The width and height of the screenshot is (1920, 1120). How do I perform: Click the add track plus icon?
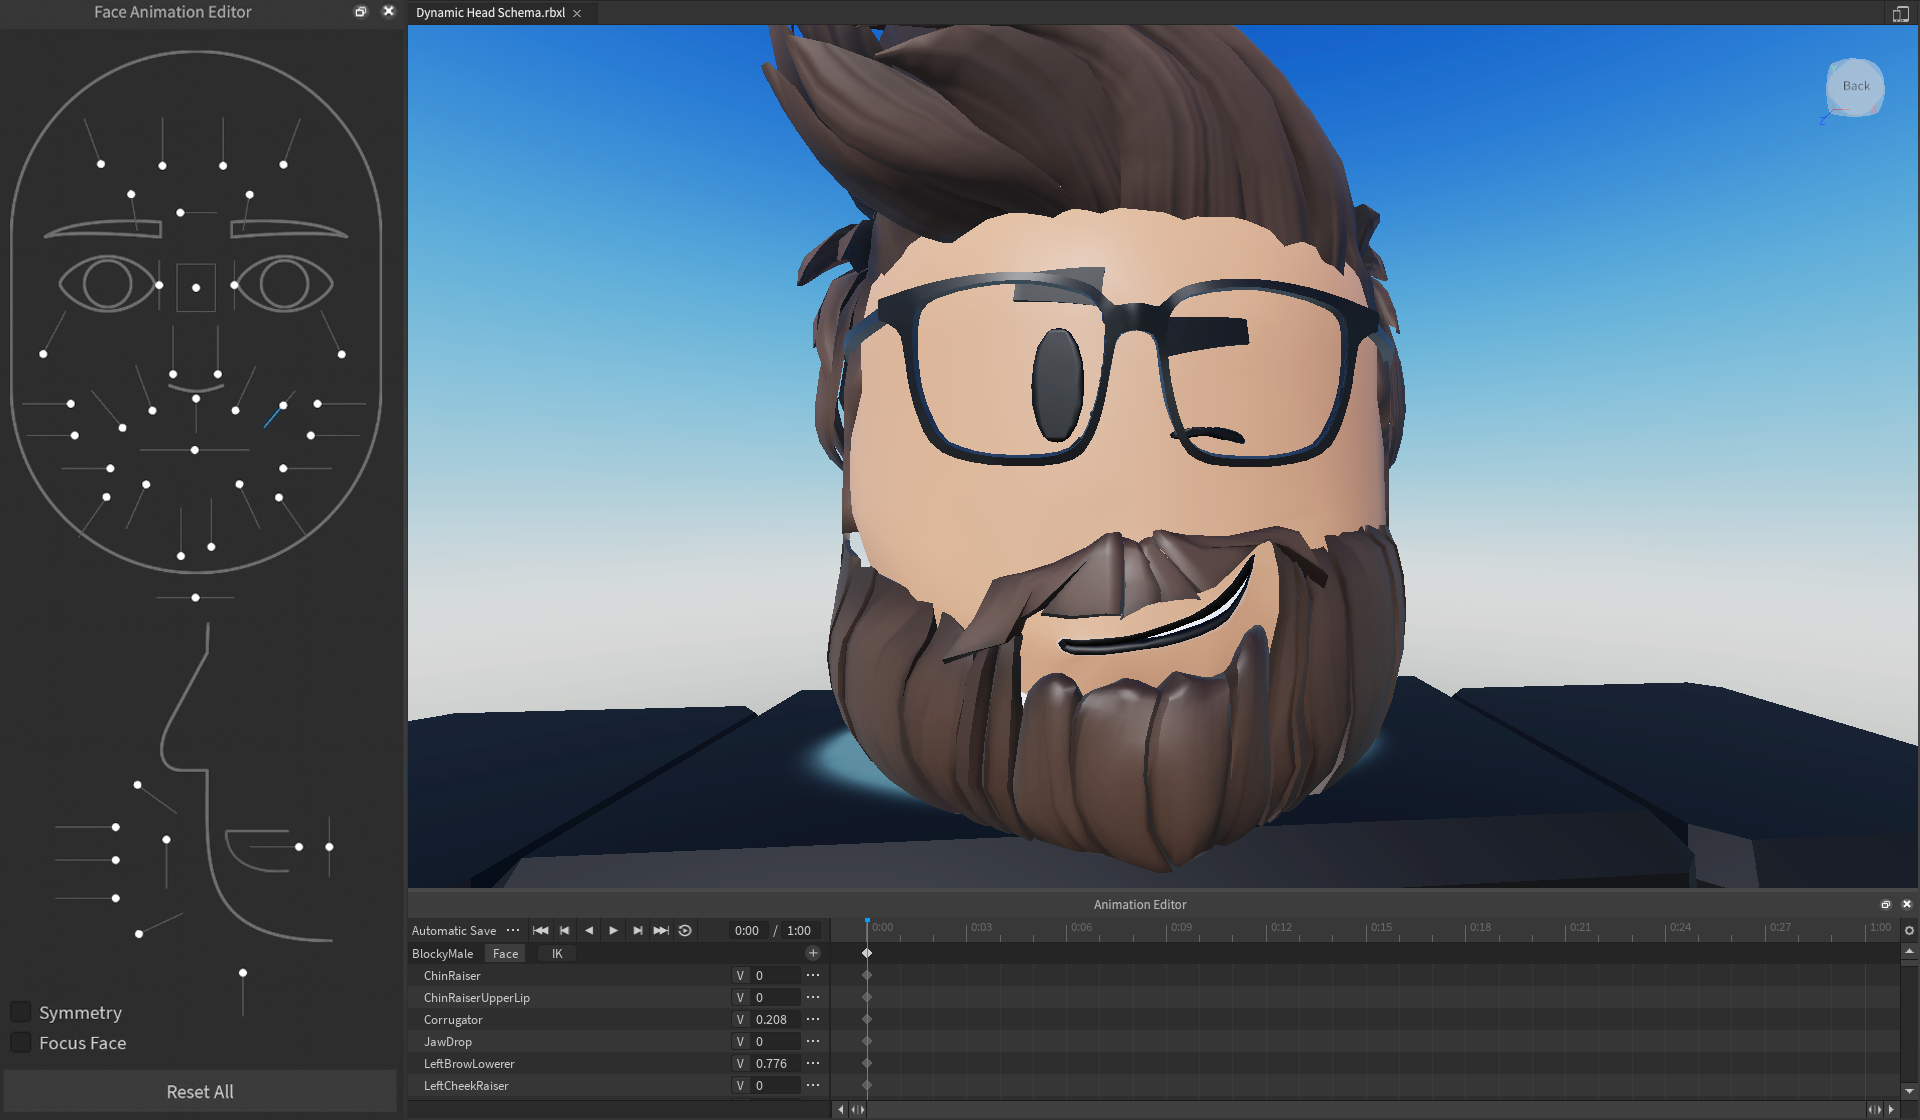click(813, 953)
